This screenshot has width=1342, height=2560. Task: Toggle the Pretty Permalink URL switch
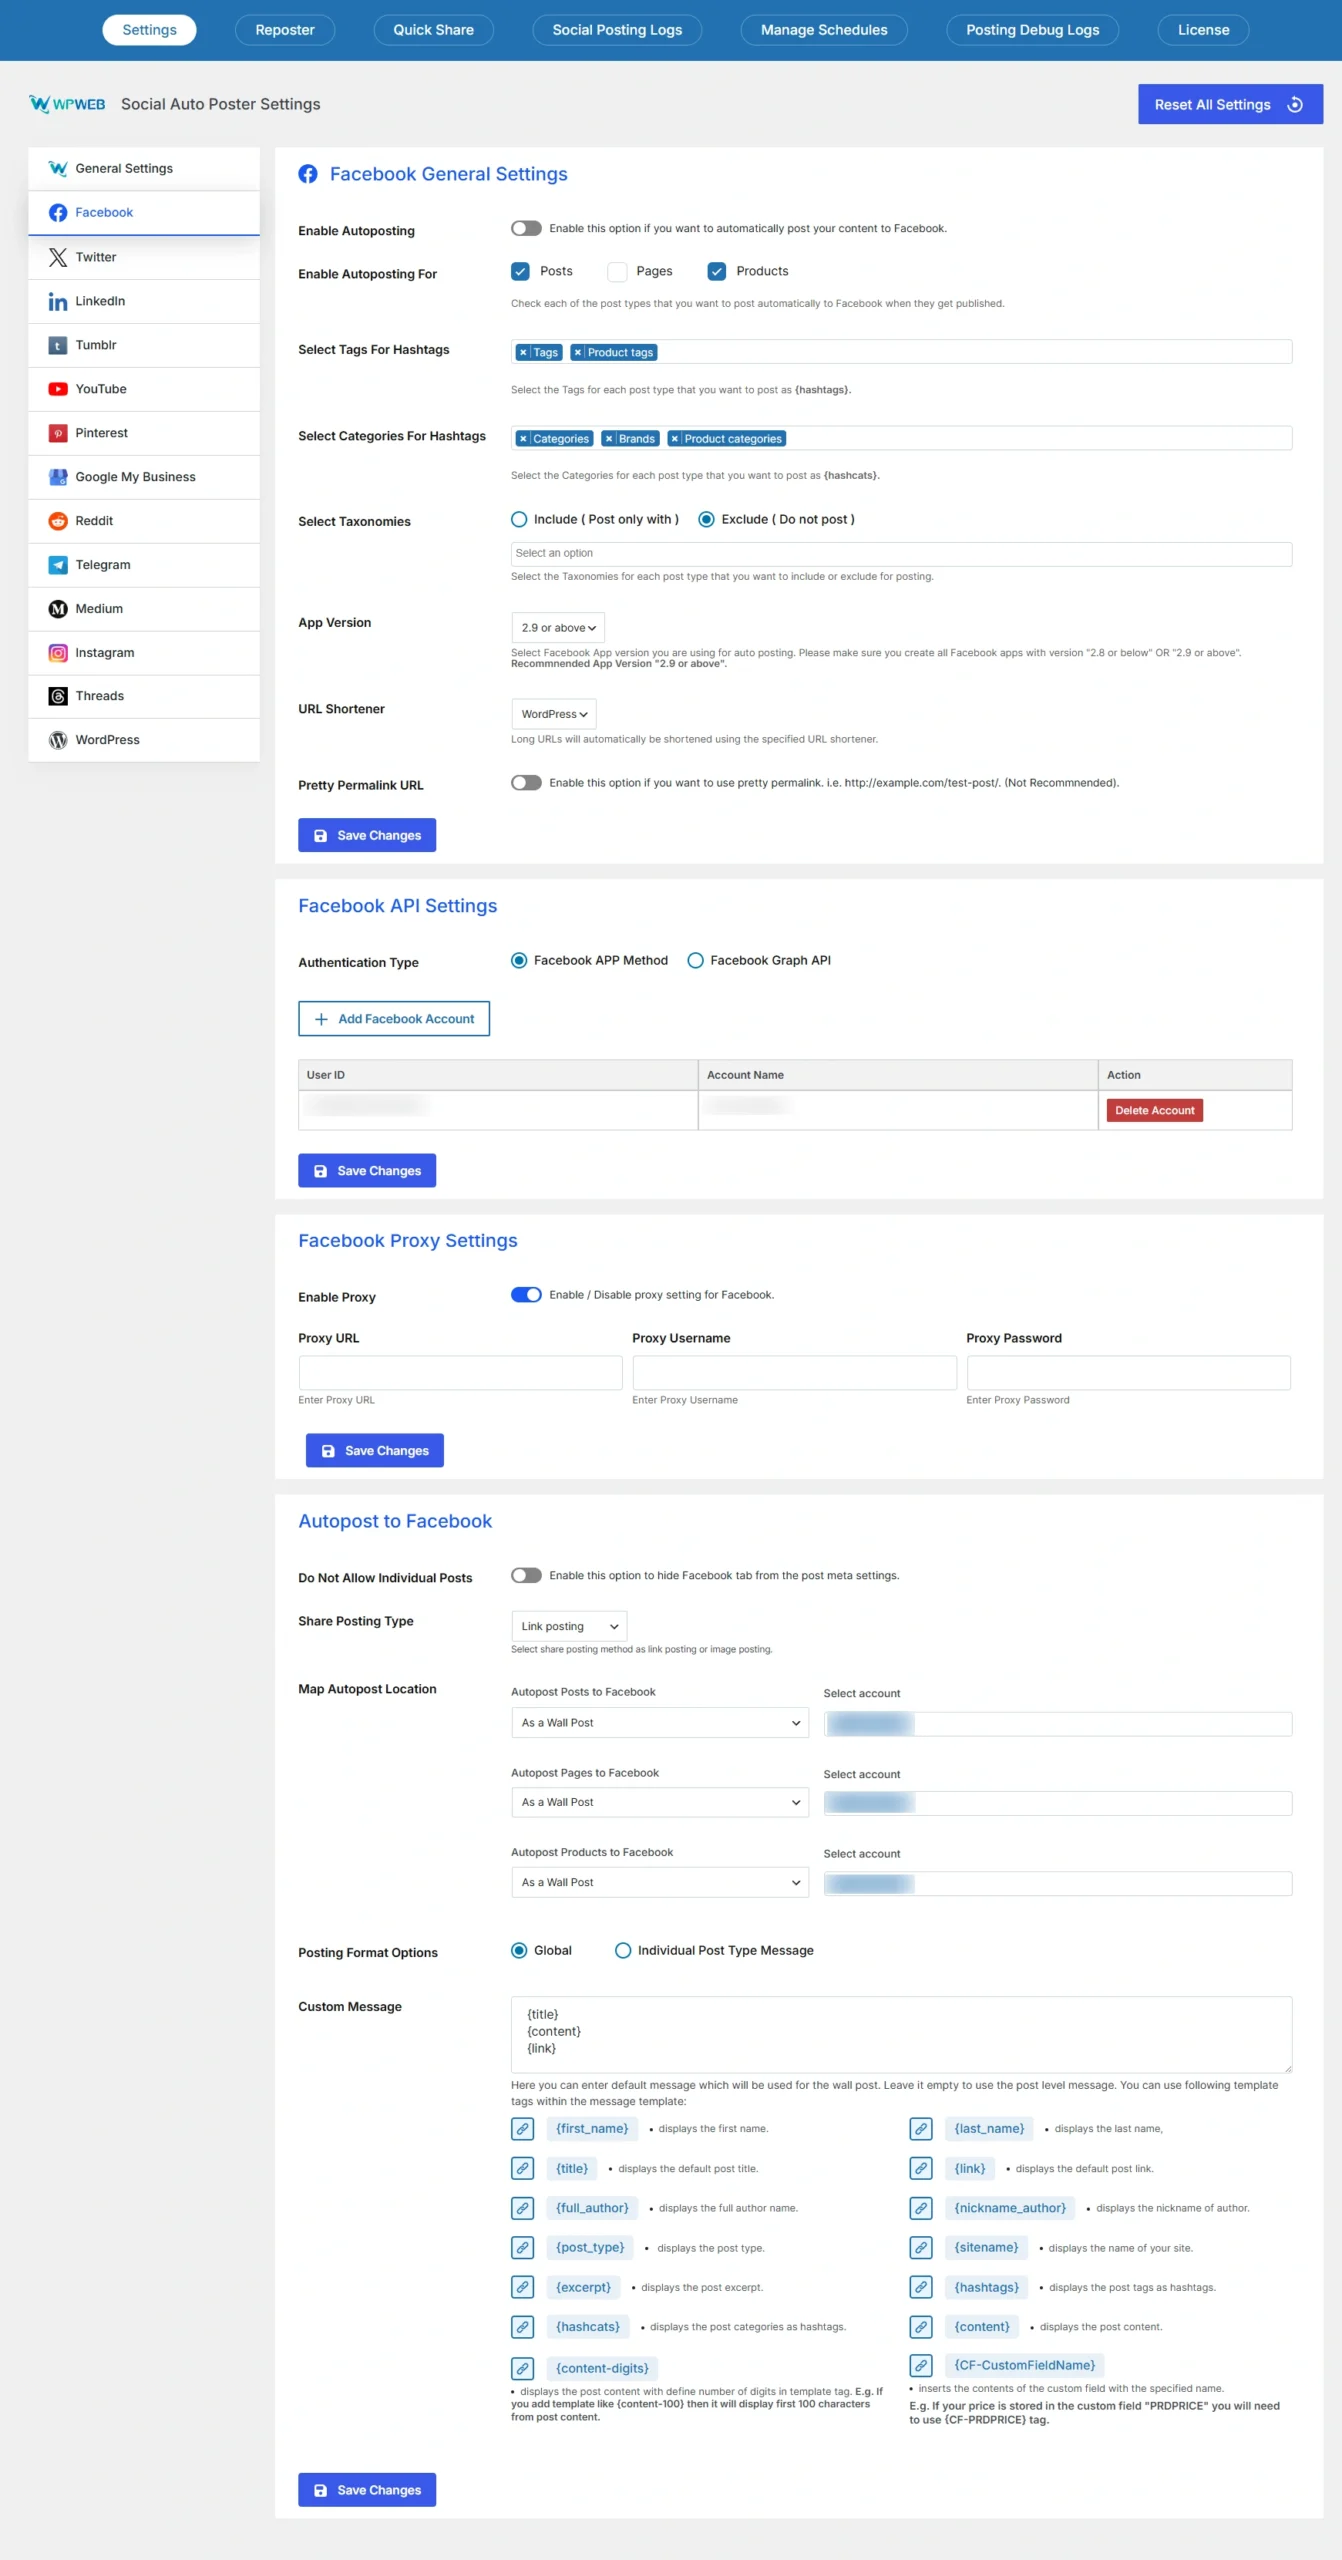tap(526, 783)
